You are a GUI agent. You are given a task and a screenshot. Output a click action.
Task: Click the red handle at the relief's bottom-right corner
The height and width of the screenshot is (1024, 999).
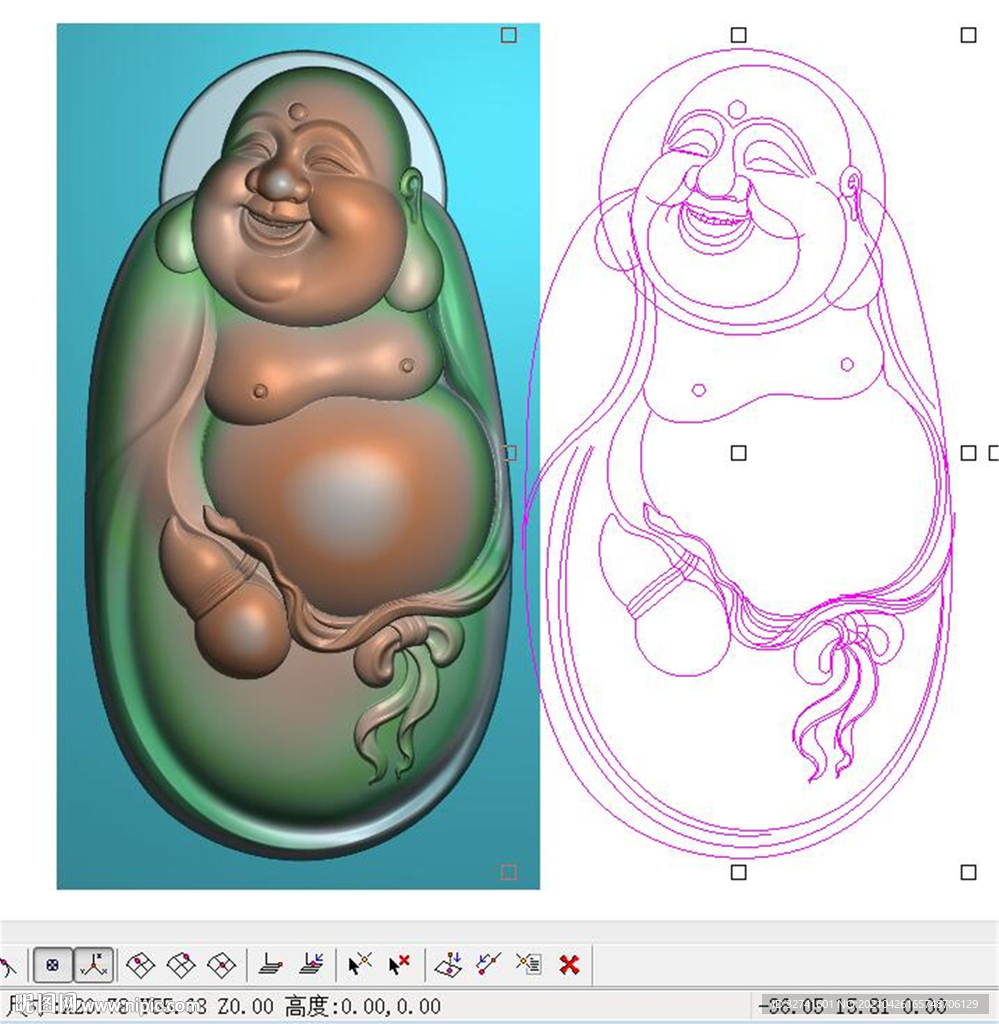[x=508, y=873]
